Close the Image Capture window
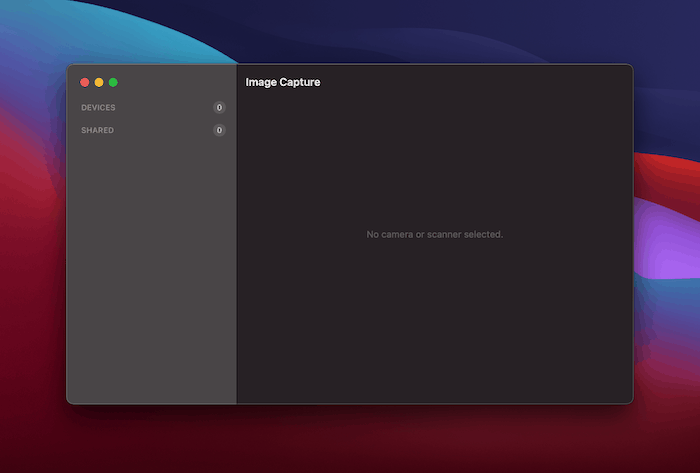 85,82
